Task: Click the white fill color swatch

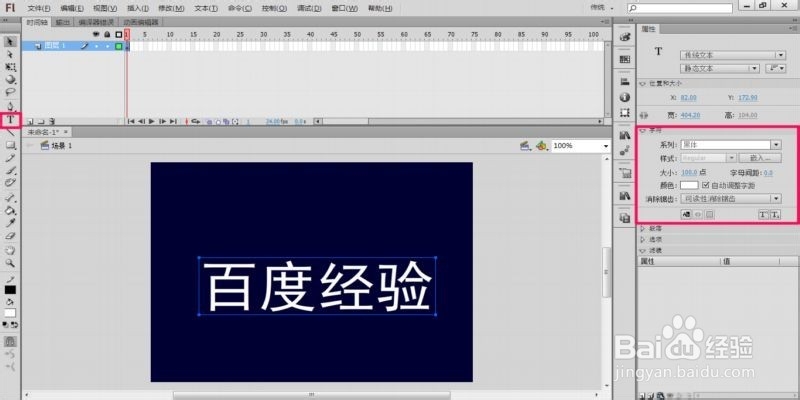Action: (x=10, y=313)
